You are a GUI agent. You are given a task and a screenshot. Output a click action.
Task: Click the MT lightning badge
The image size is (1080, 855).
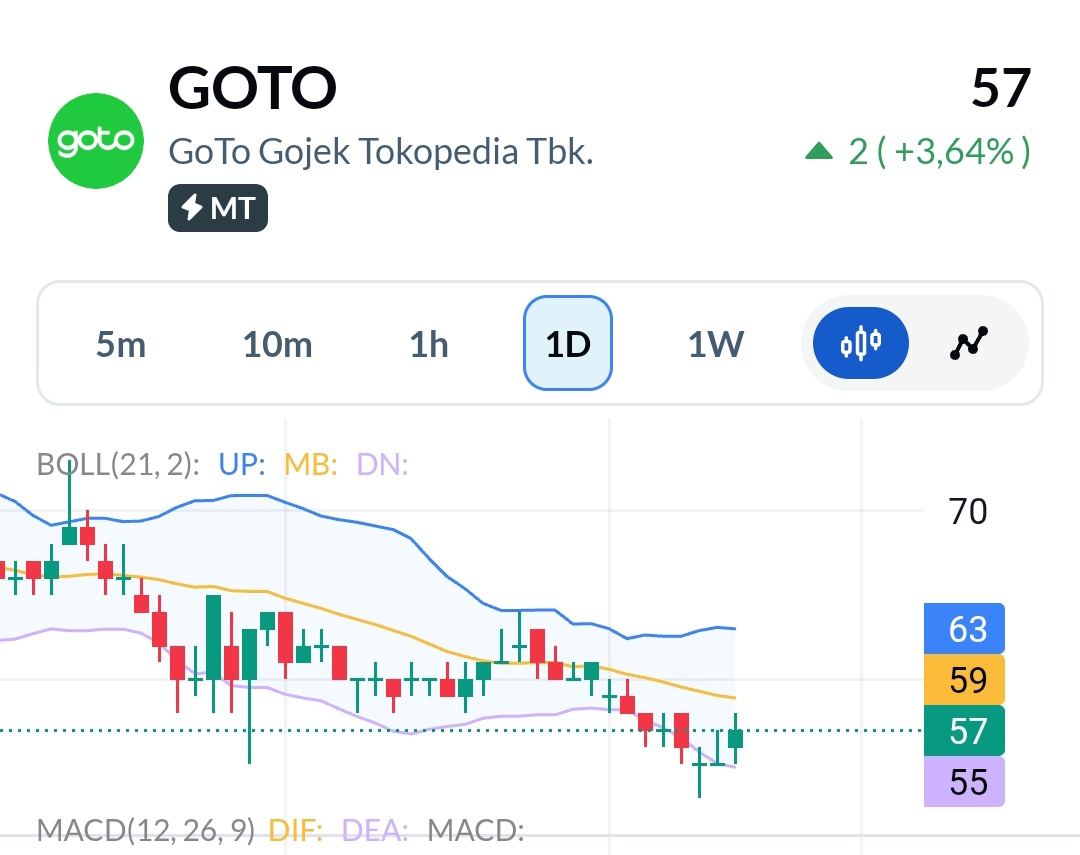tap(218, 208)
